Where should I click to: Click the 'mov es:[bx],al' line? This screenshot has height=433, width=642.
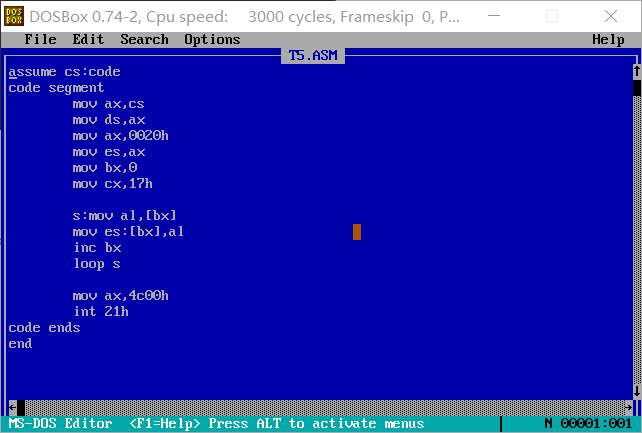click(128, 232)
